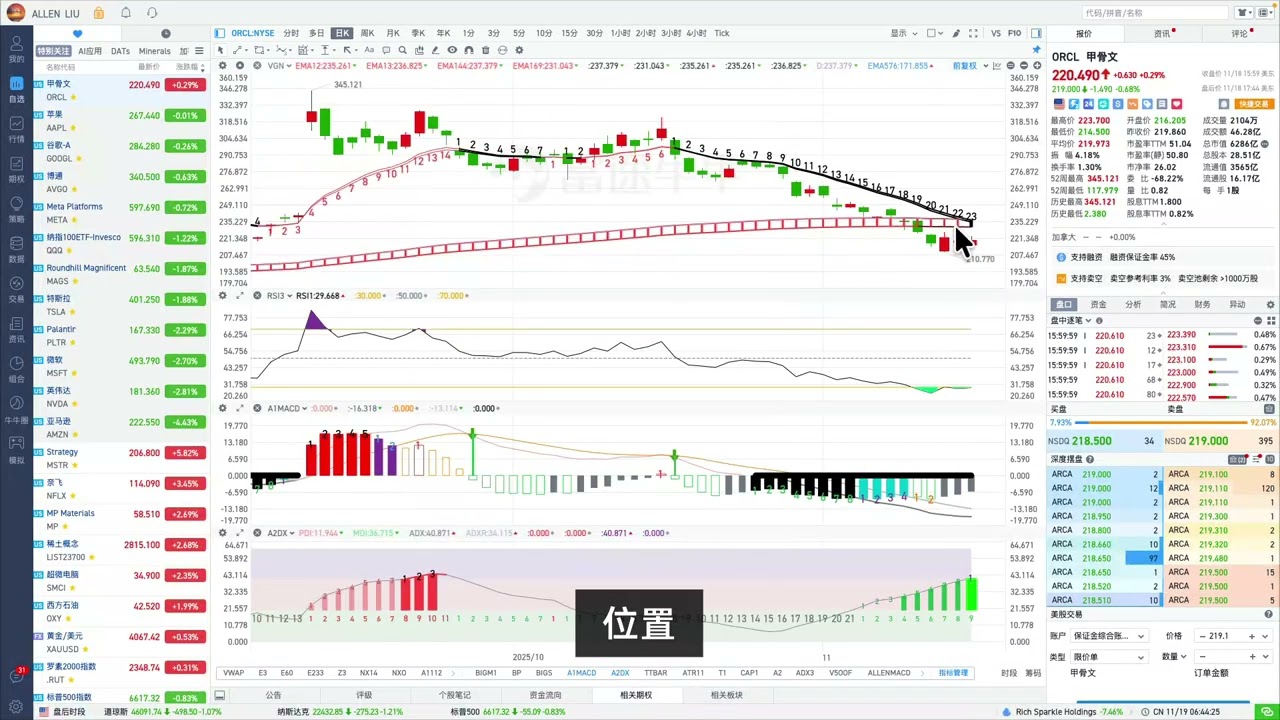Image resolution: width=1280 pixels, height=720 pixels.
Task: Click the orange lock icon beside ALLEN LIU
Action: point(99,13)
